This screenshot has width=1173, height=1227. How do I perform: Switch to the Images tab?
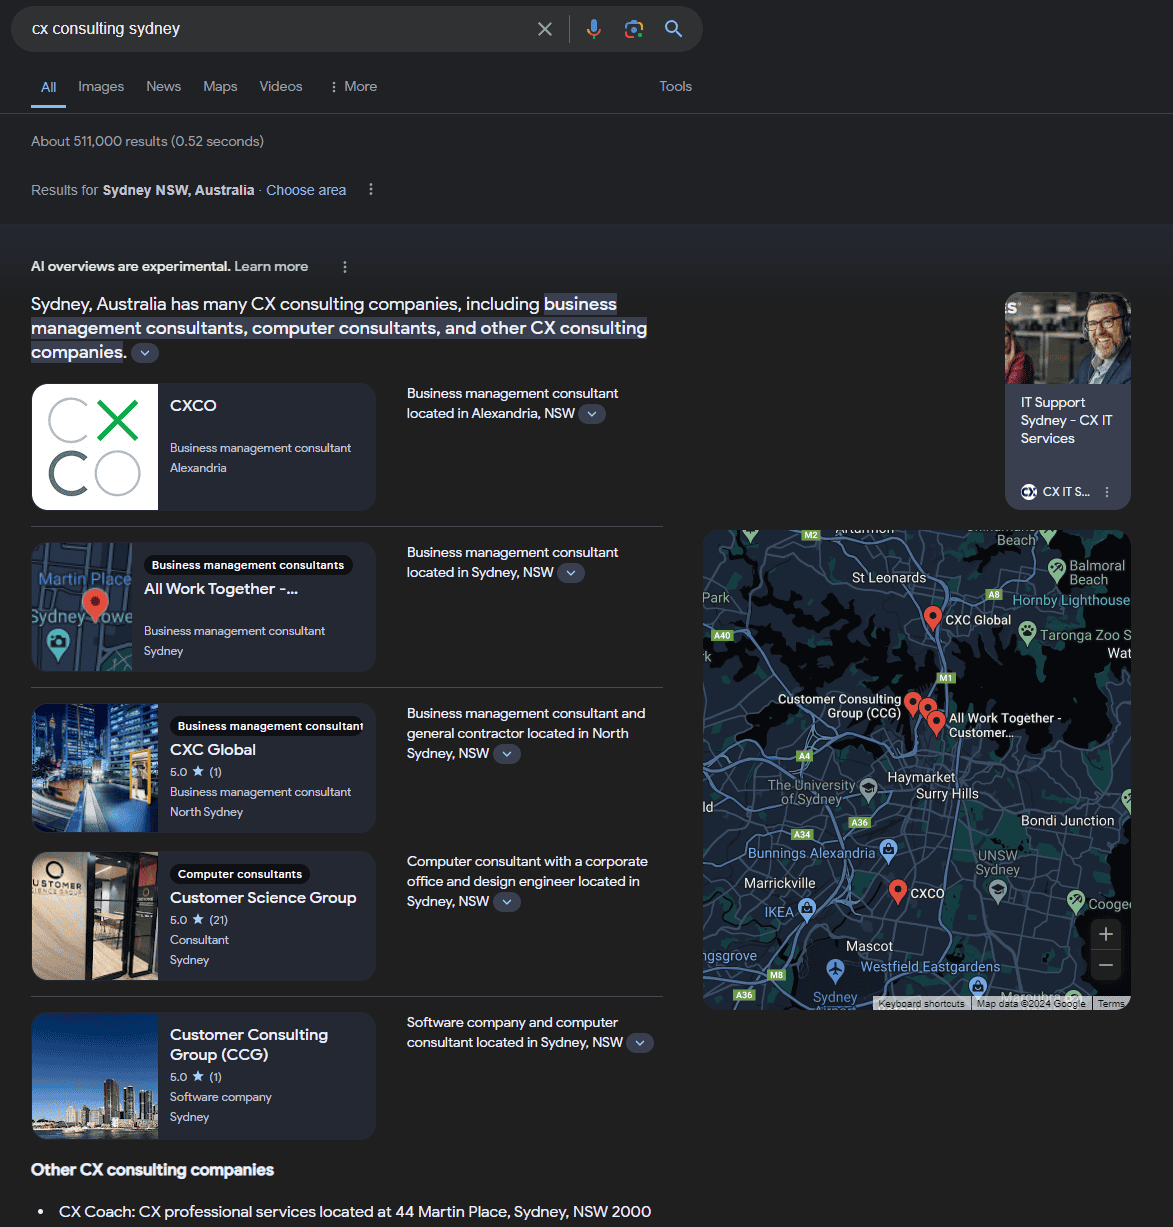pos(101,87)
